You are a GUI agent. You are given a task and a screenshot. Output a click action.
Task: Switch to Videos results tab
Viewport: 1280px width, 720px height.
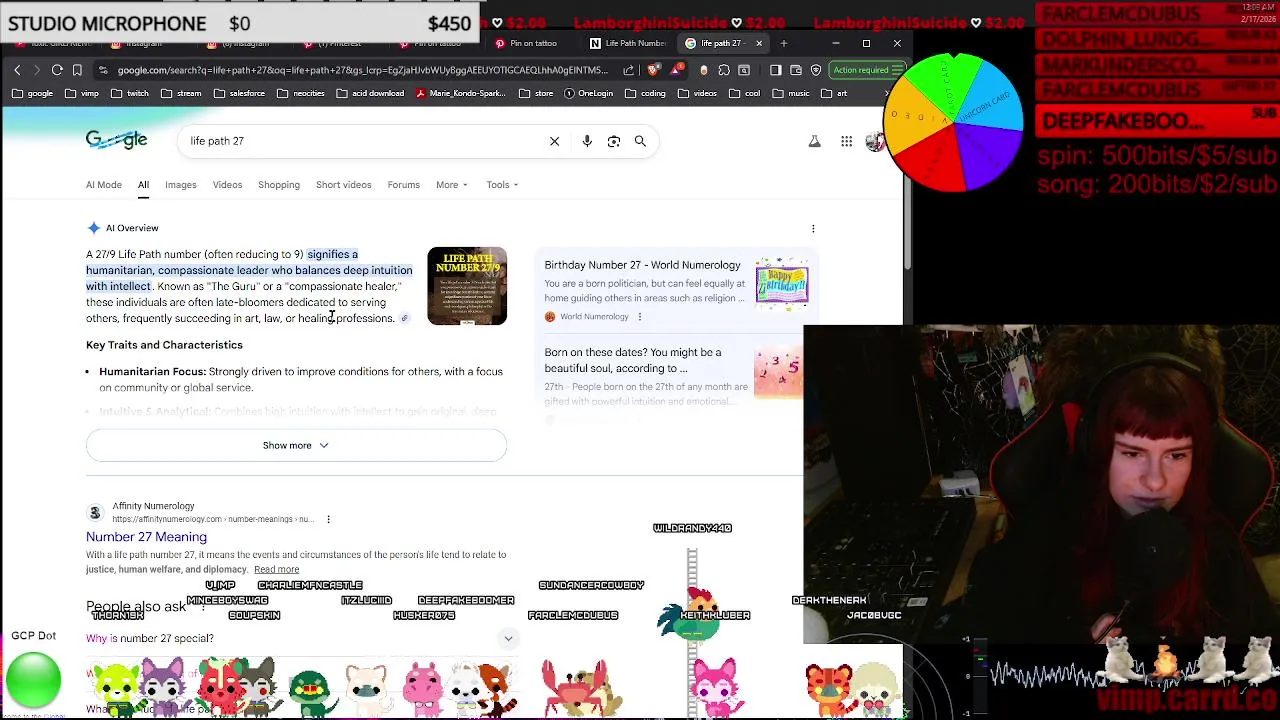point(227,185)
